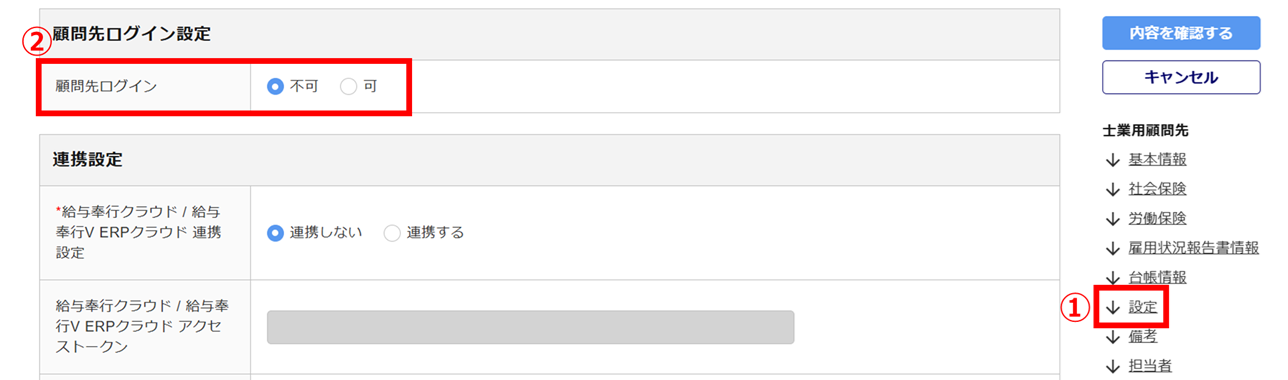Click the down arrow next to 備考
Screen dimensions: 1288x380
pyautogui.click(x=1112, y=337)
